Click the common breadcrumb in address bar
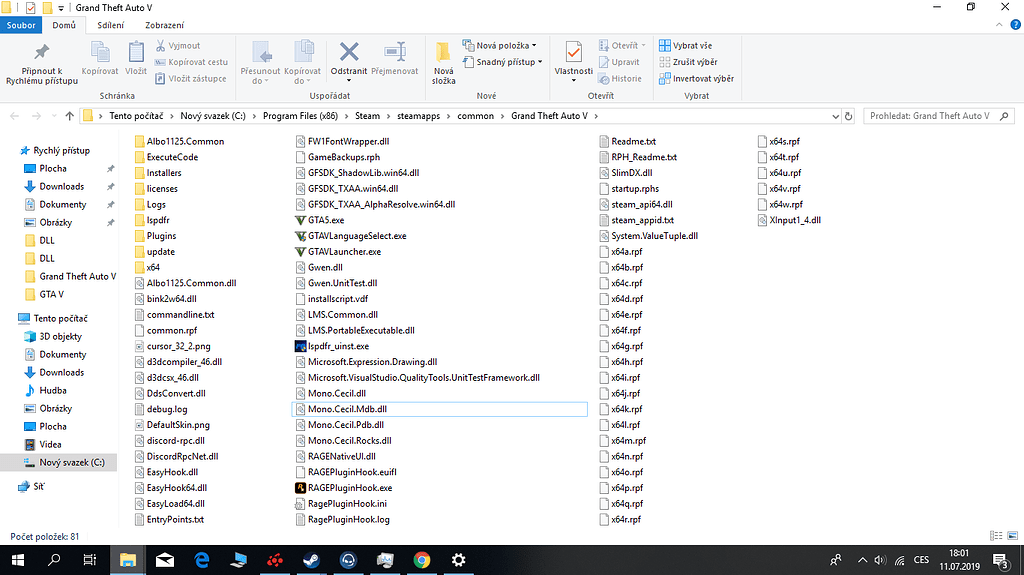The image size is (1024, 575). [x=475, y=116]
